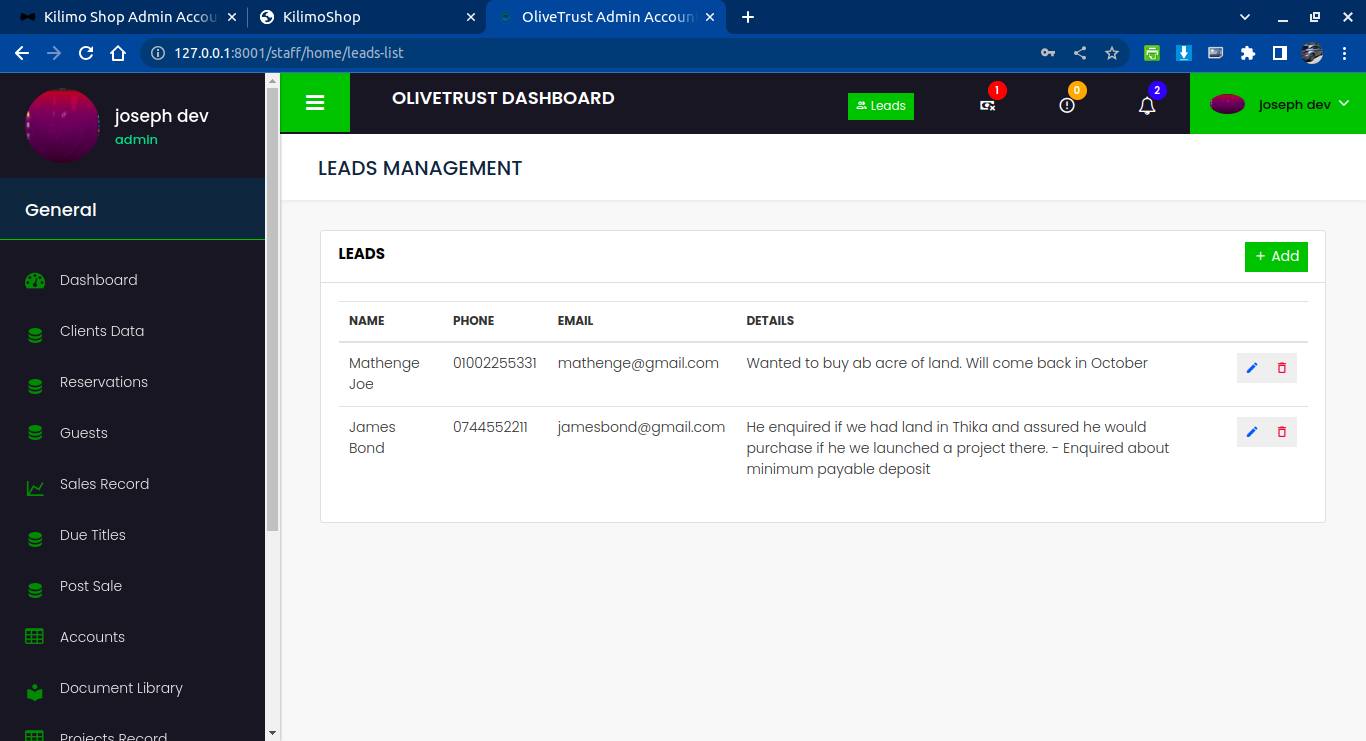Click the green Leads button in header
Viewport: 1366px width, 741px height.
pos(880,106)
